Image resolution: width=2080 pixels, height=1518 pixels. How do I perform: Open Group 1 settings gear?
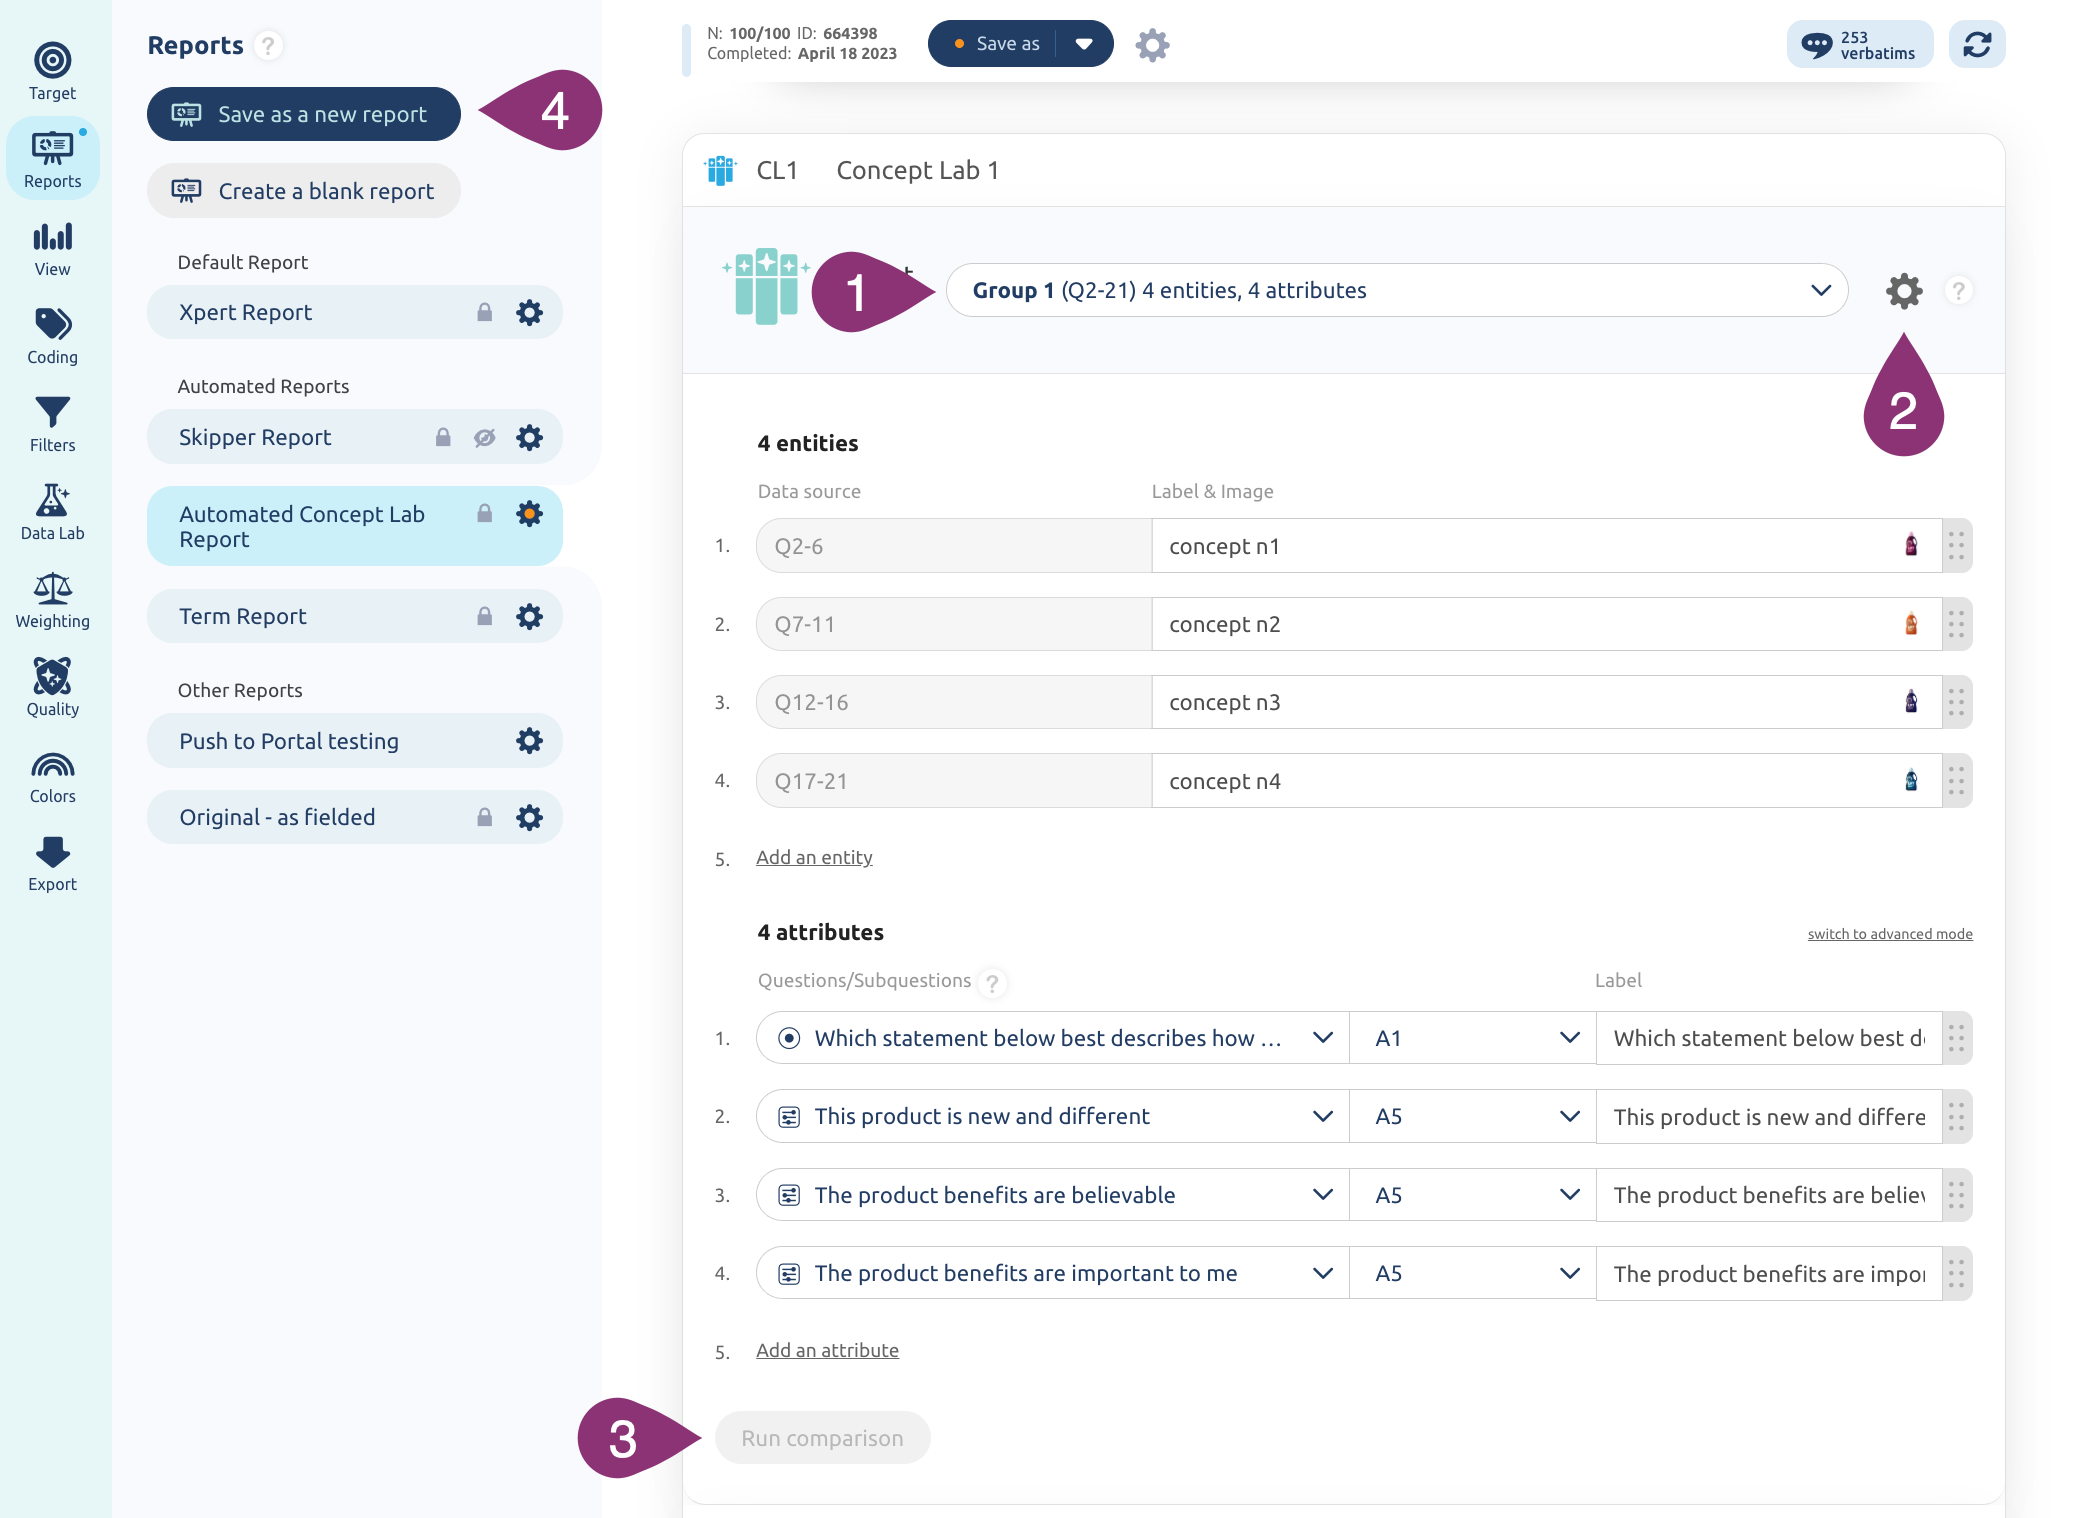1904,291
